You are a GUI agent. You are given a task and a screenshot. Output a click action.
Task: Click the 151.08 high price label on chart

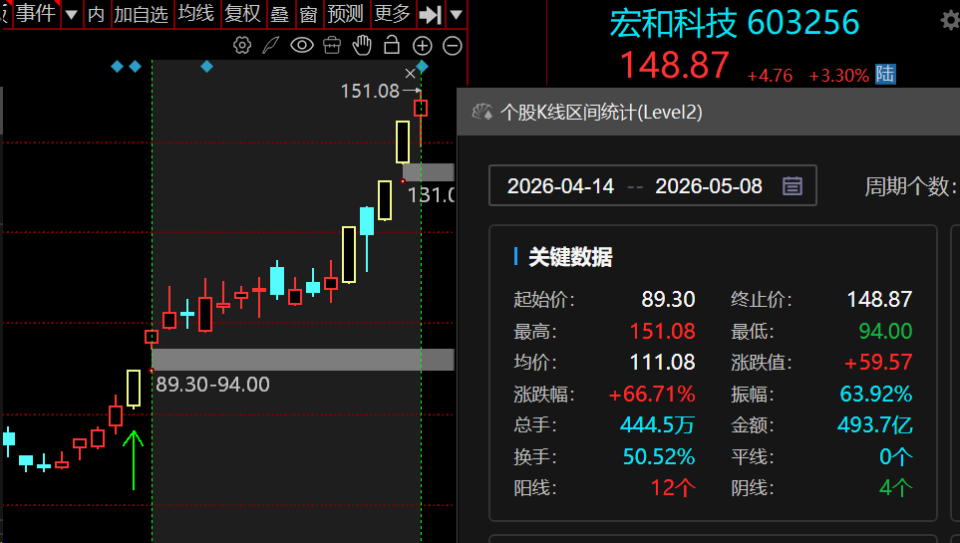click(370, 91)
